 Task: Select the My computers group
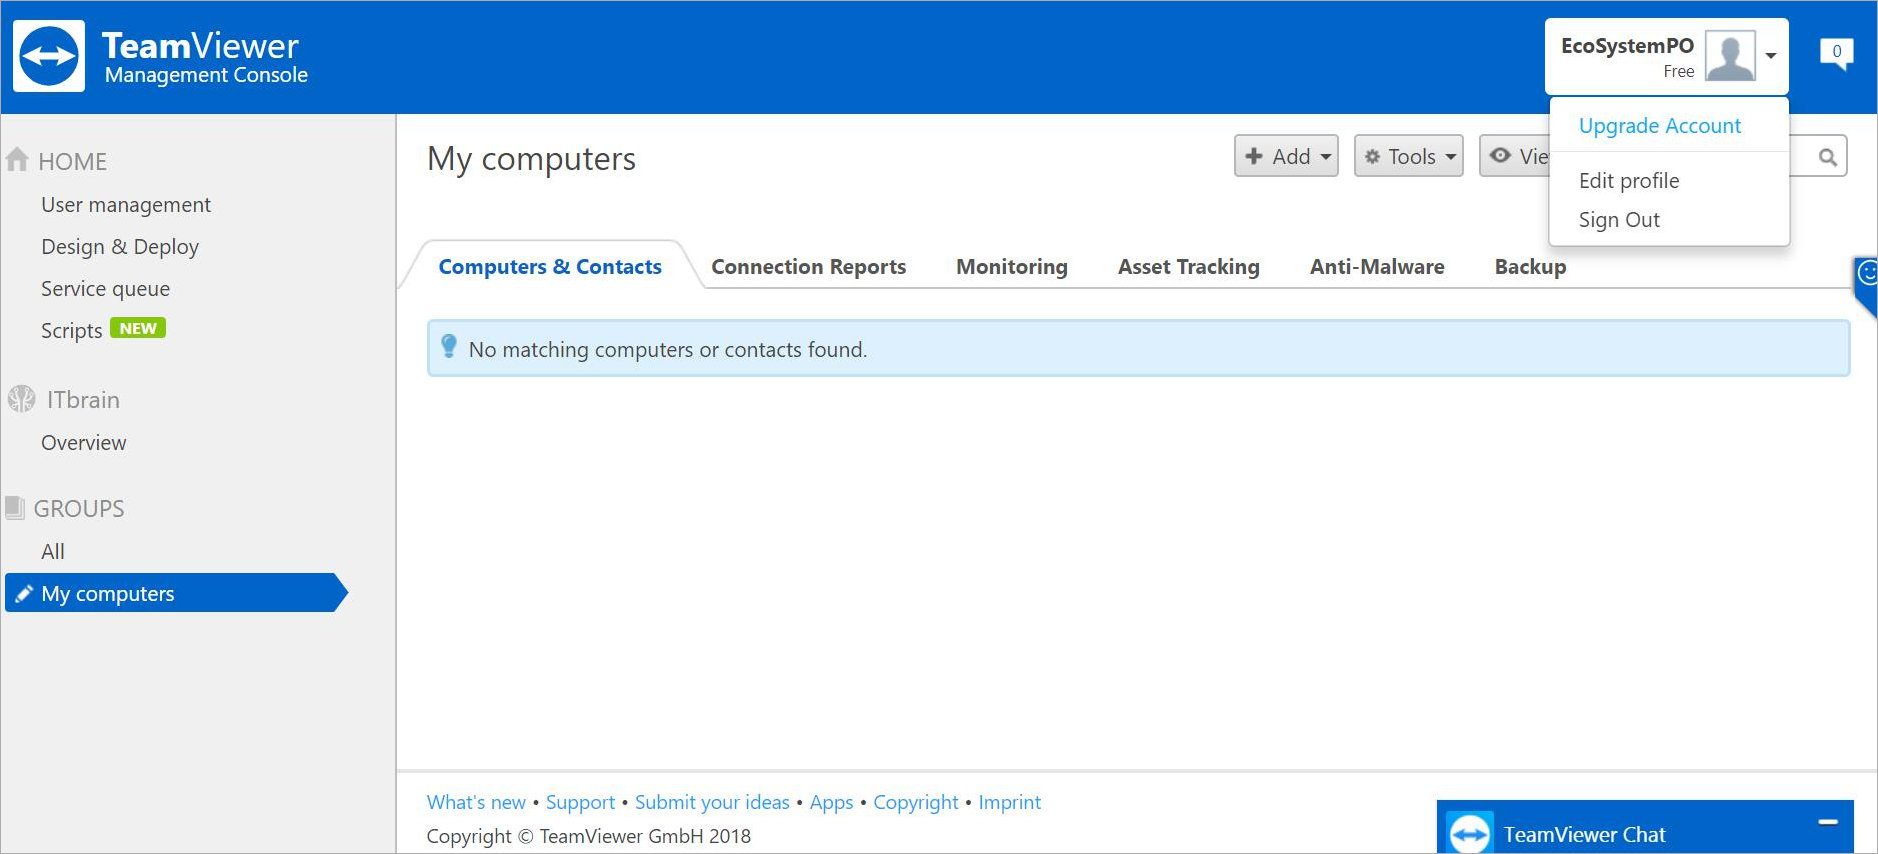pyautogui.click(x=176, y=593)
